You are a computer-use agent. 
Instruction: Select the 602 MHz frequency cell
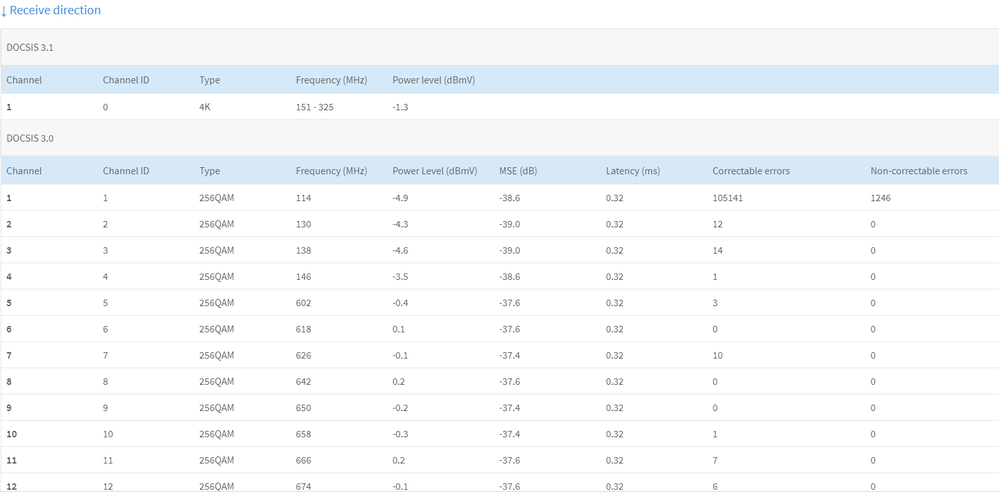[x=304, y=303]
